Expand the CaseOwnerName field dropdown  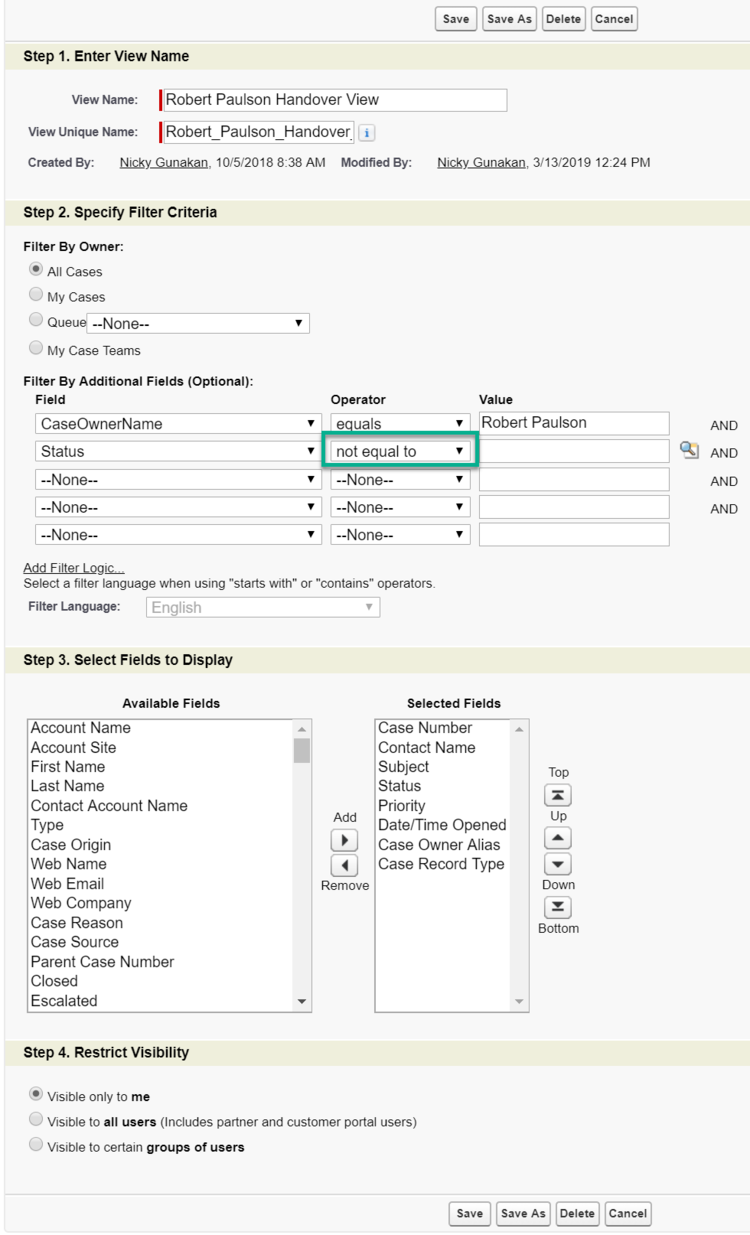click(178, 424)
